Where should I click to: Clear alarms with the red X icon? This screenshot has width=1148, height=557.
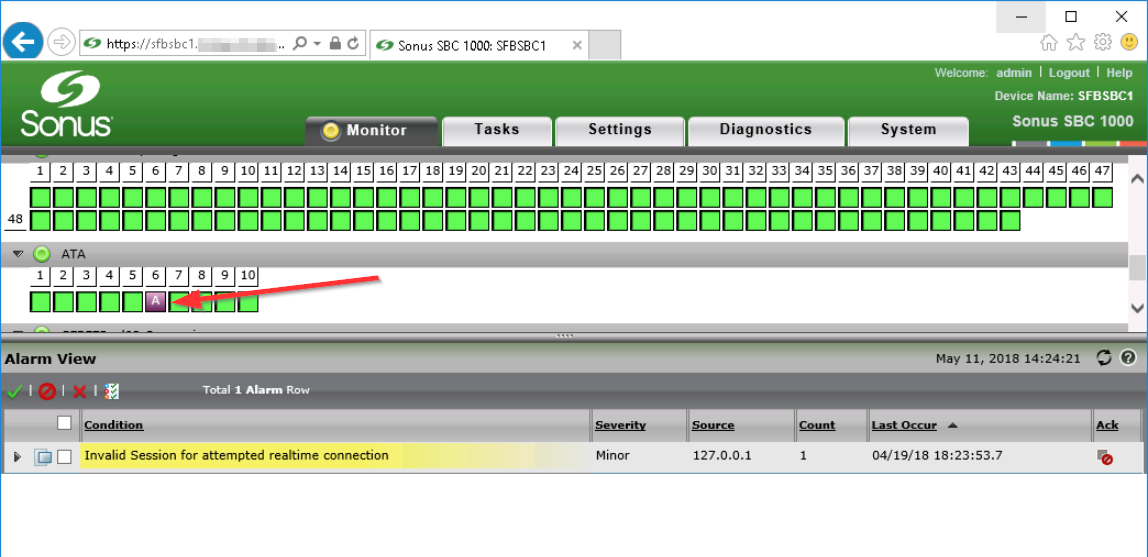pyautogui.click(x=79, y=391)
